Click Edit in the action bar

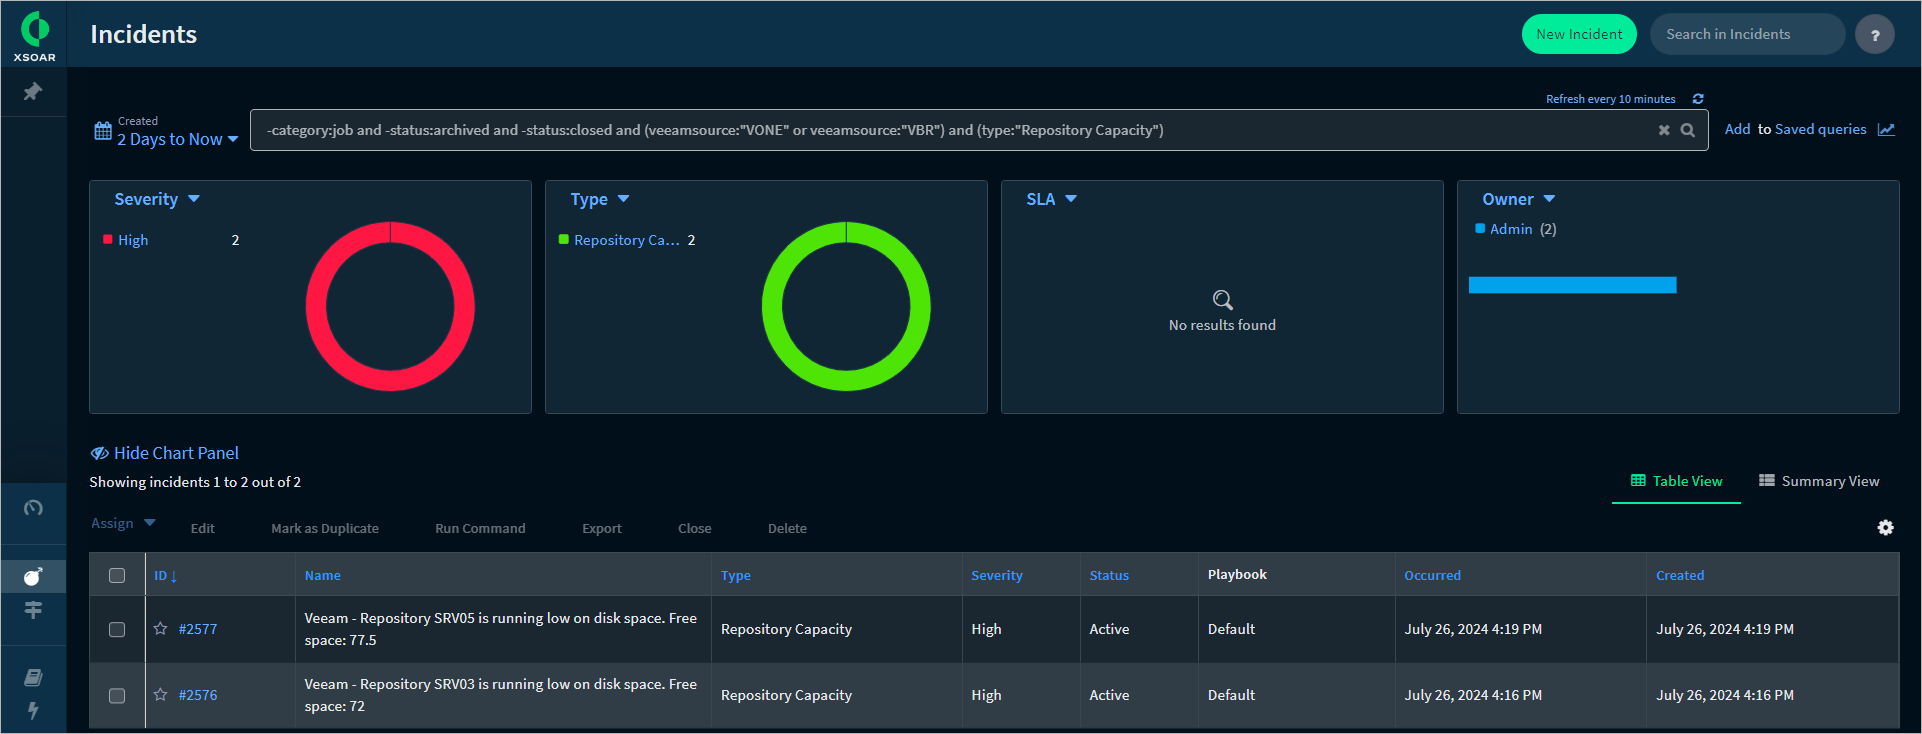click(x=203, y=528)
